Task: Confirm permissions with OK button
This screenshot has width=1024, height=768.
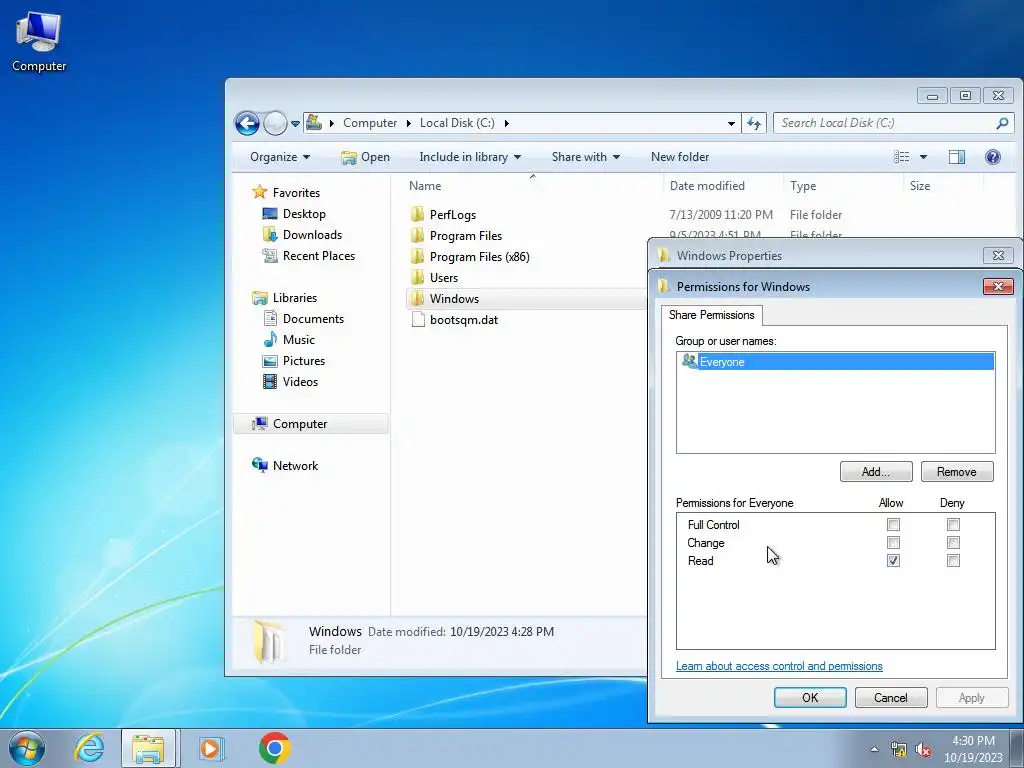Action: pyautogui.click(x=810, y=697)
